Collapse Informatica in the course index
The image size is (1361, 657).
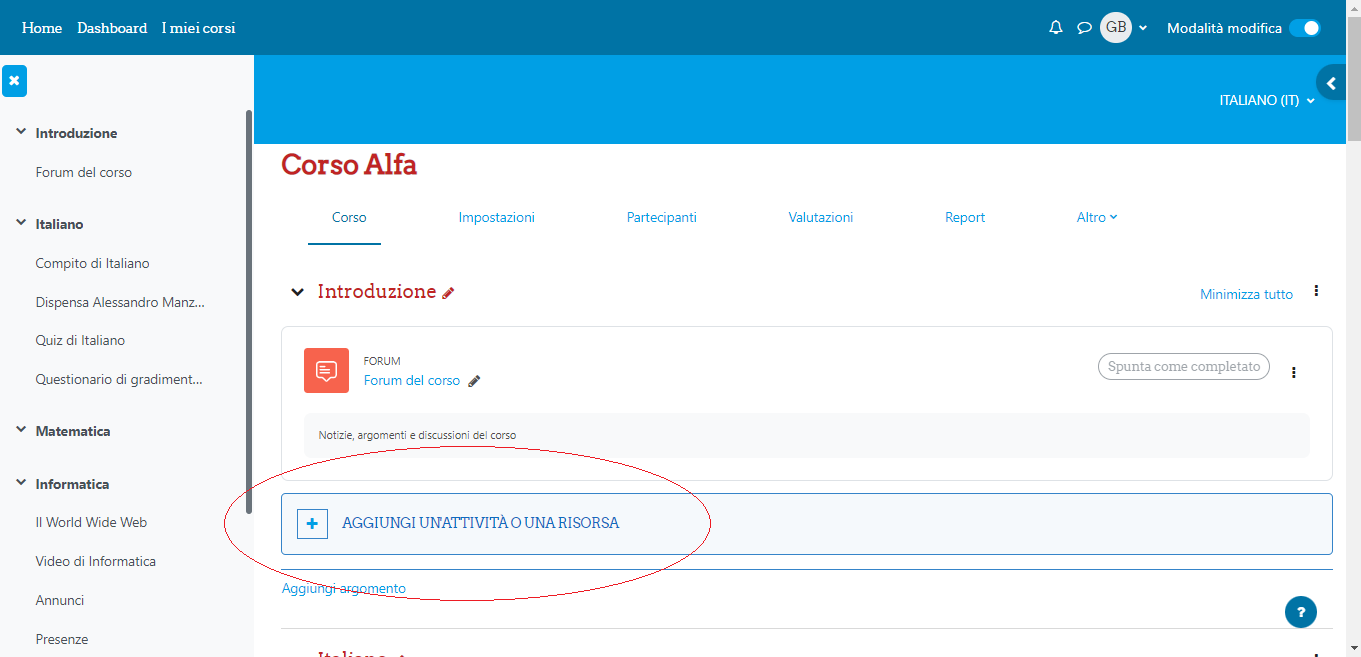point(20,483)
